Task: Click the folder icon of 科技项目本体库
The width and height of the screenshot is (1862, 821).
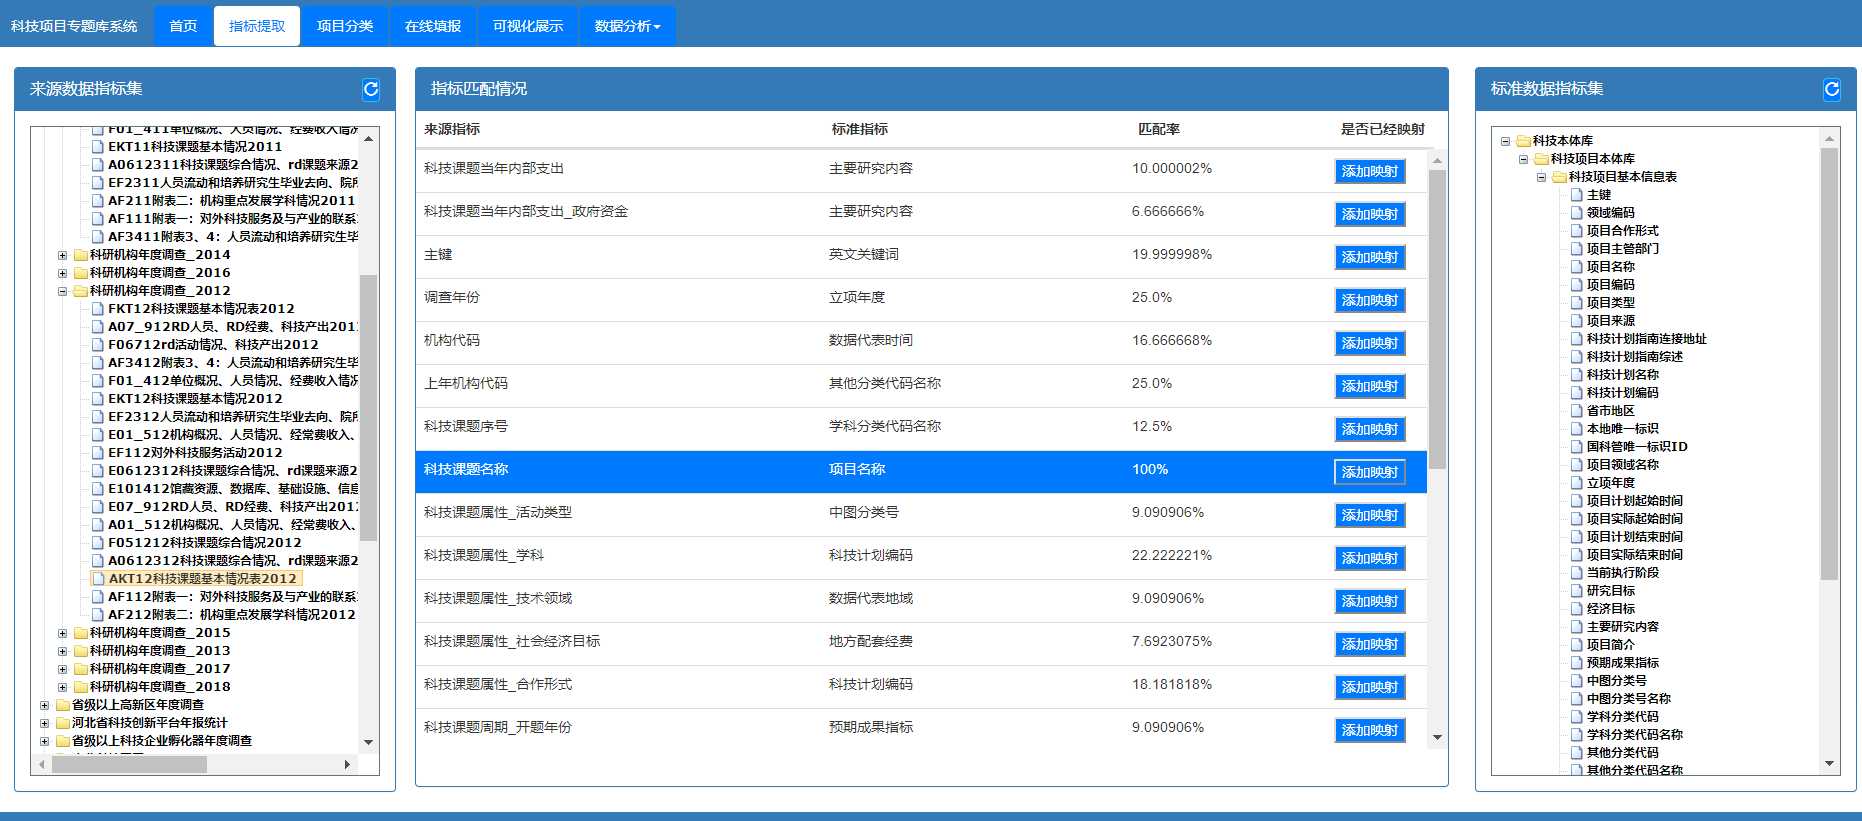Action: coord(1541,159)
